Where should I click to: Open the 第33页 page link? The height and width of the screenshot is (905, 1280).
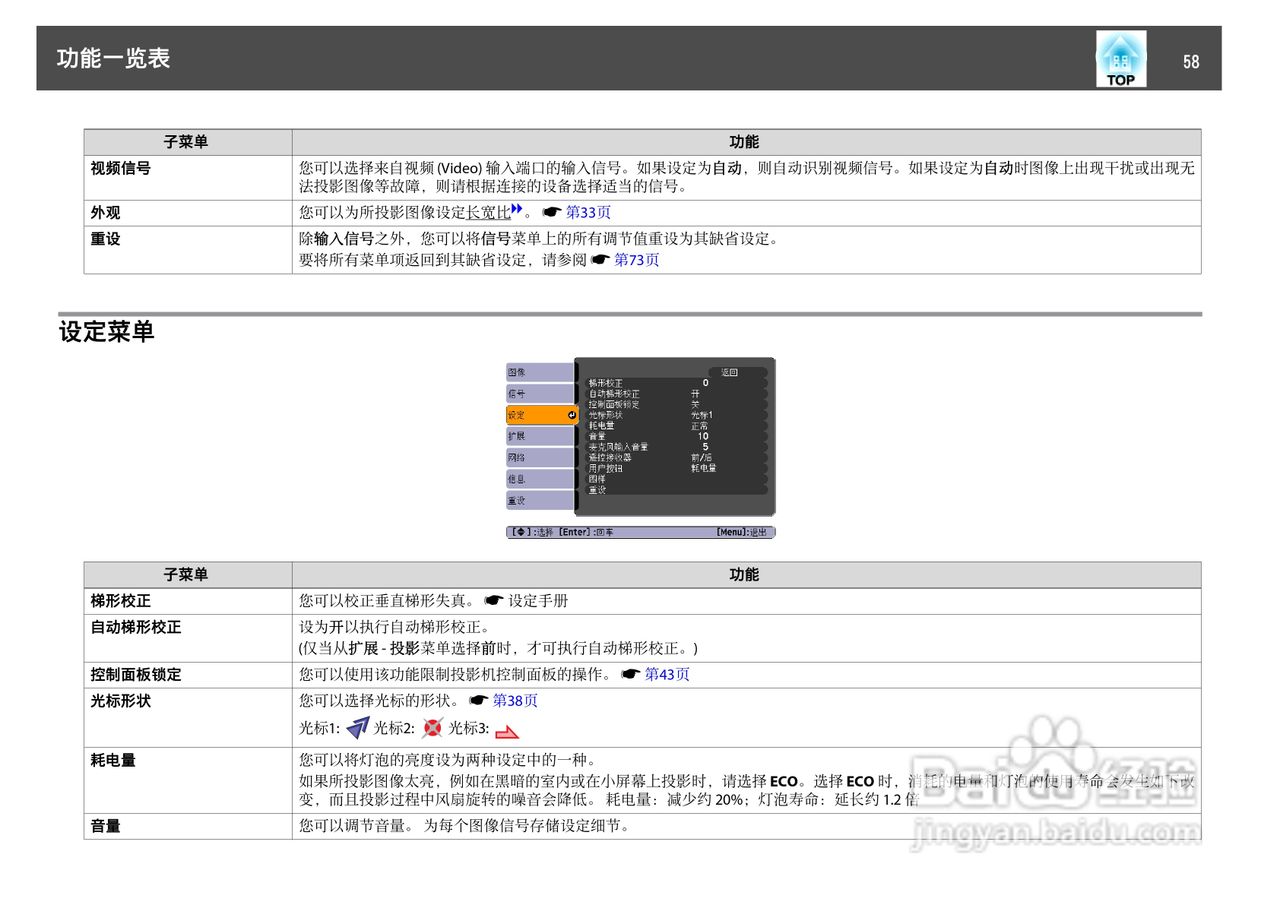tap(589, 212)
